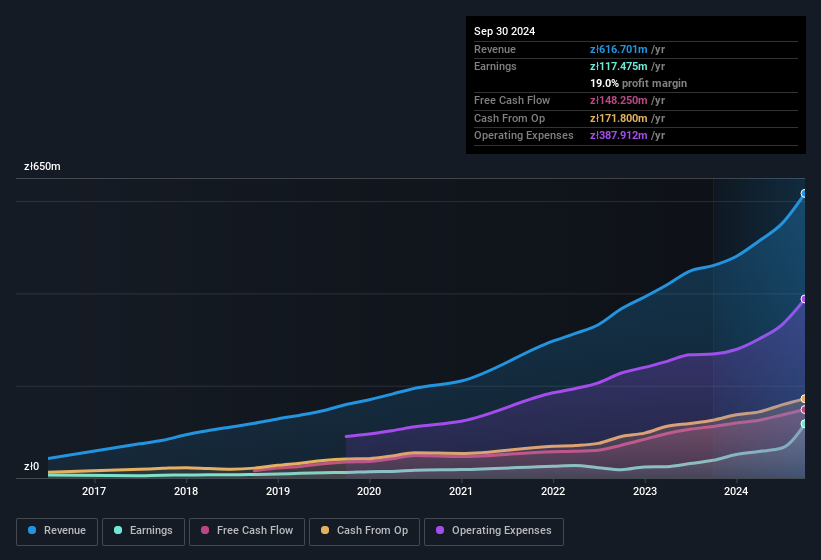Screen dimensions: 821x560
Task: Toggle the Free Cash Flow legend button
Action: point(247,531)
